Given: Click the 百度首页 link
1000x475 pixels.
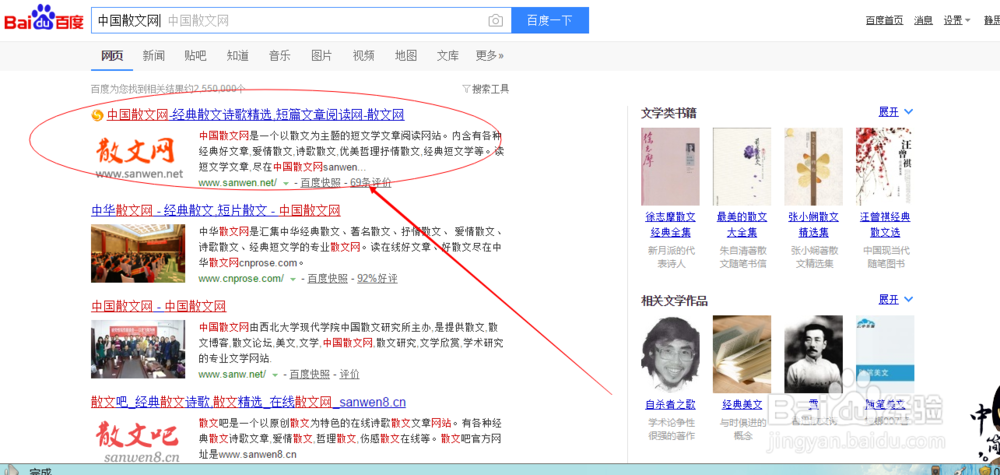Looking at the screenshot, I should click(x=884, y=20).
